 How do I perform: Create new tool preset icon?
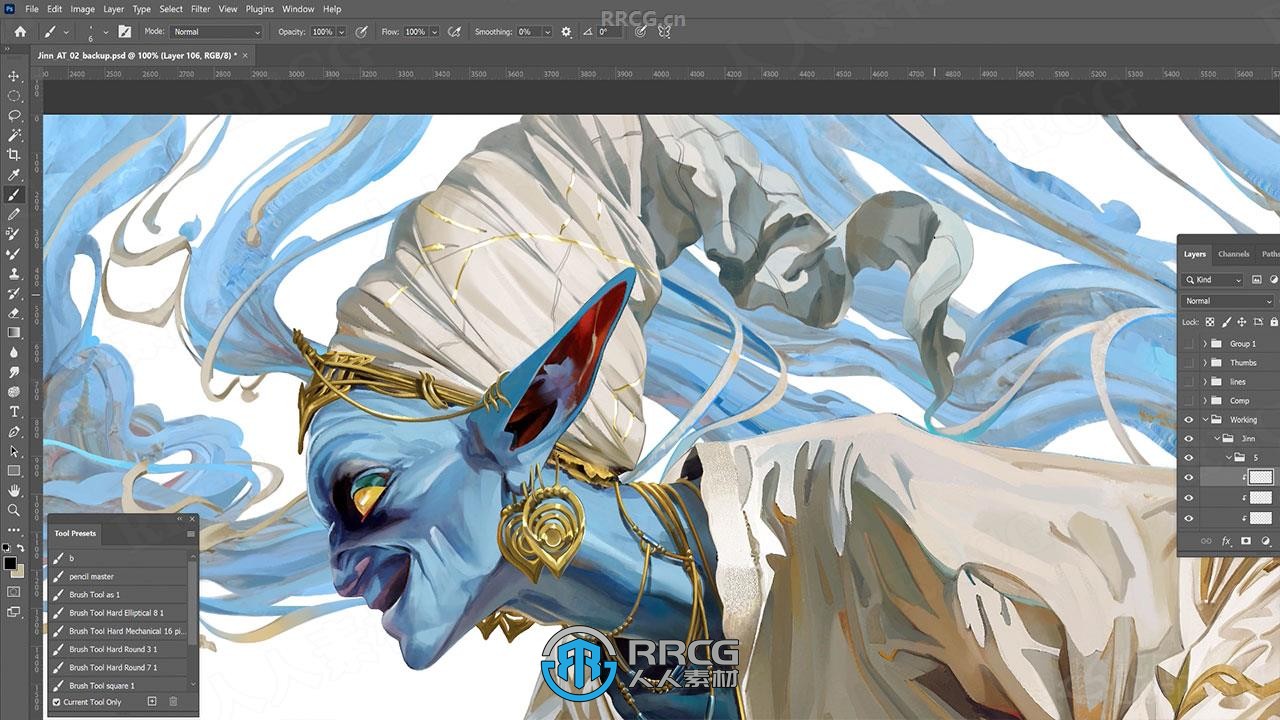[x=152, y=702]
